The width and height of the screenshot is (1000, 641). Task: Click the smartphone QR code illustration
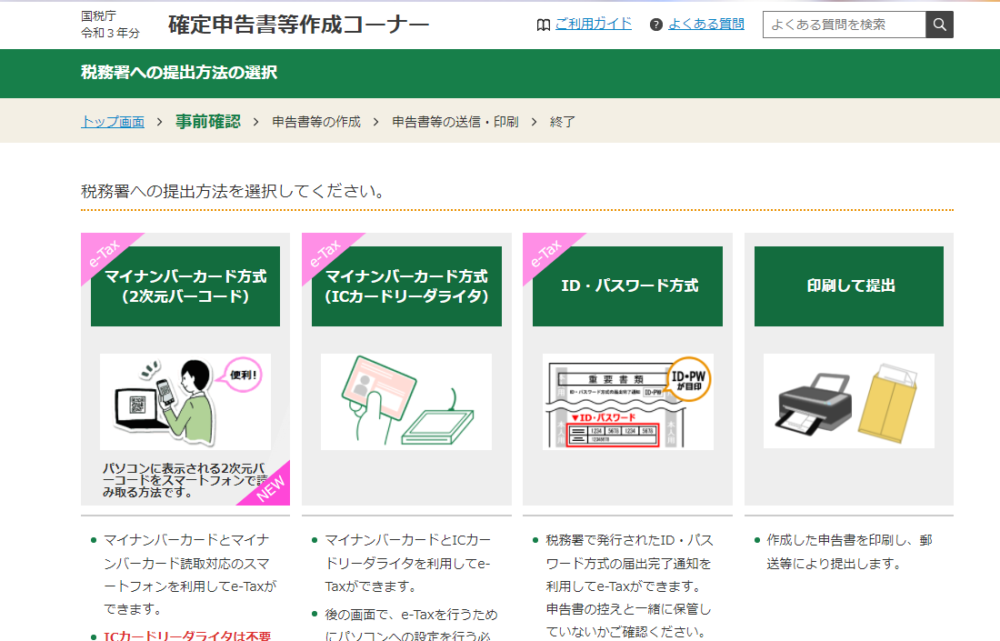[185, 400]
